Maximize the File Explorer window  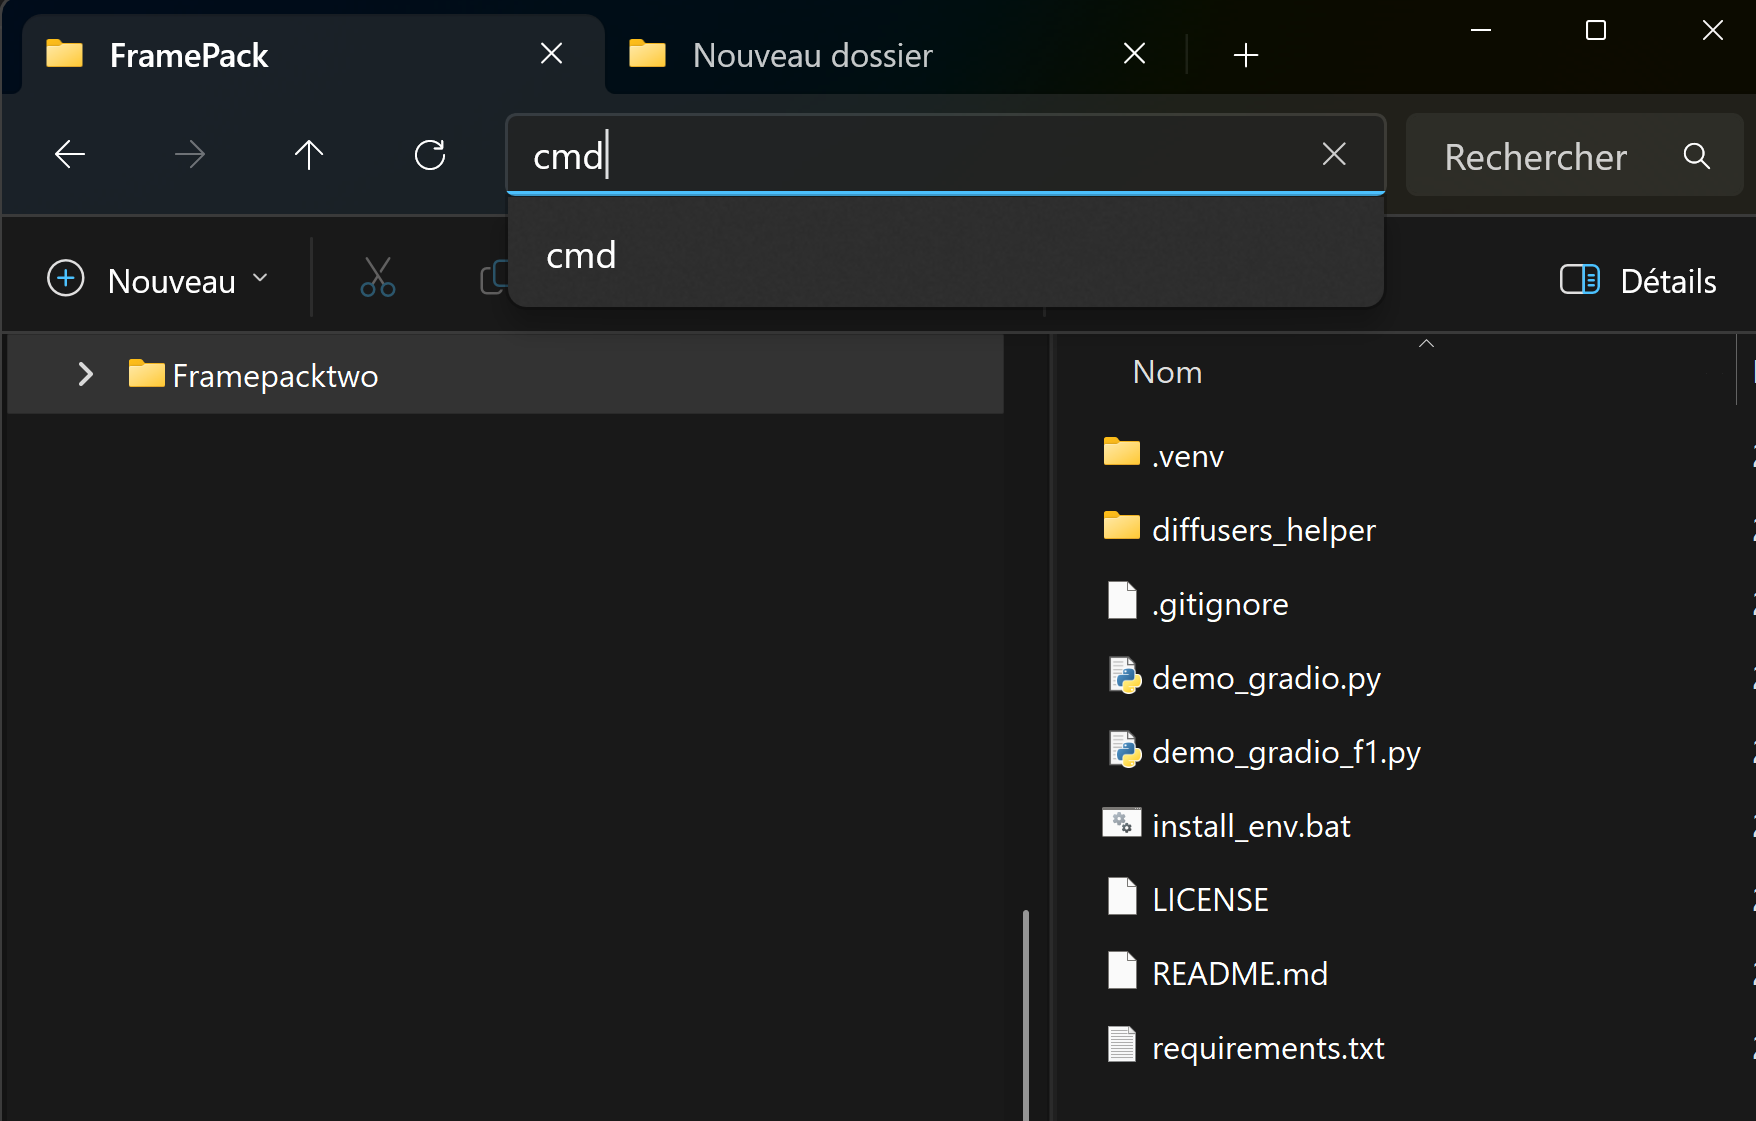point(1596,31)
